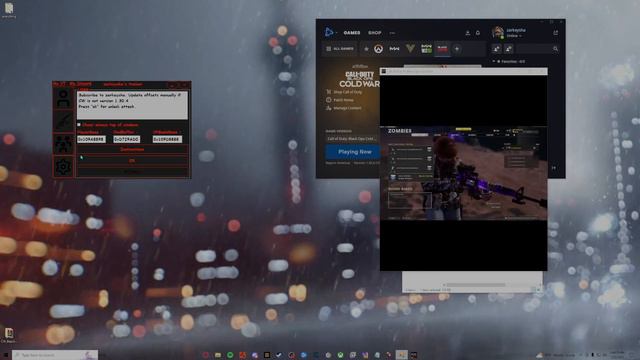Open the ALL GAMES list
The width and height of the screenshot is (640, 360).
(340, 49)
